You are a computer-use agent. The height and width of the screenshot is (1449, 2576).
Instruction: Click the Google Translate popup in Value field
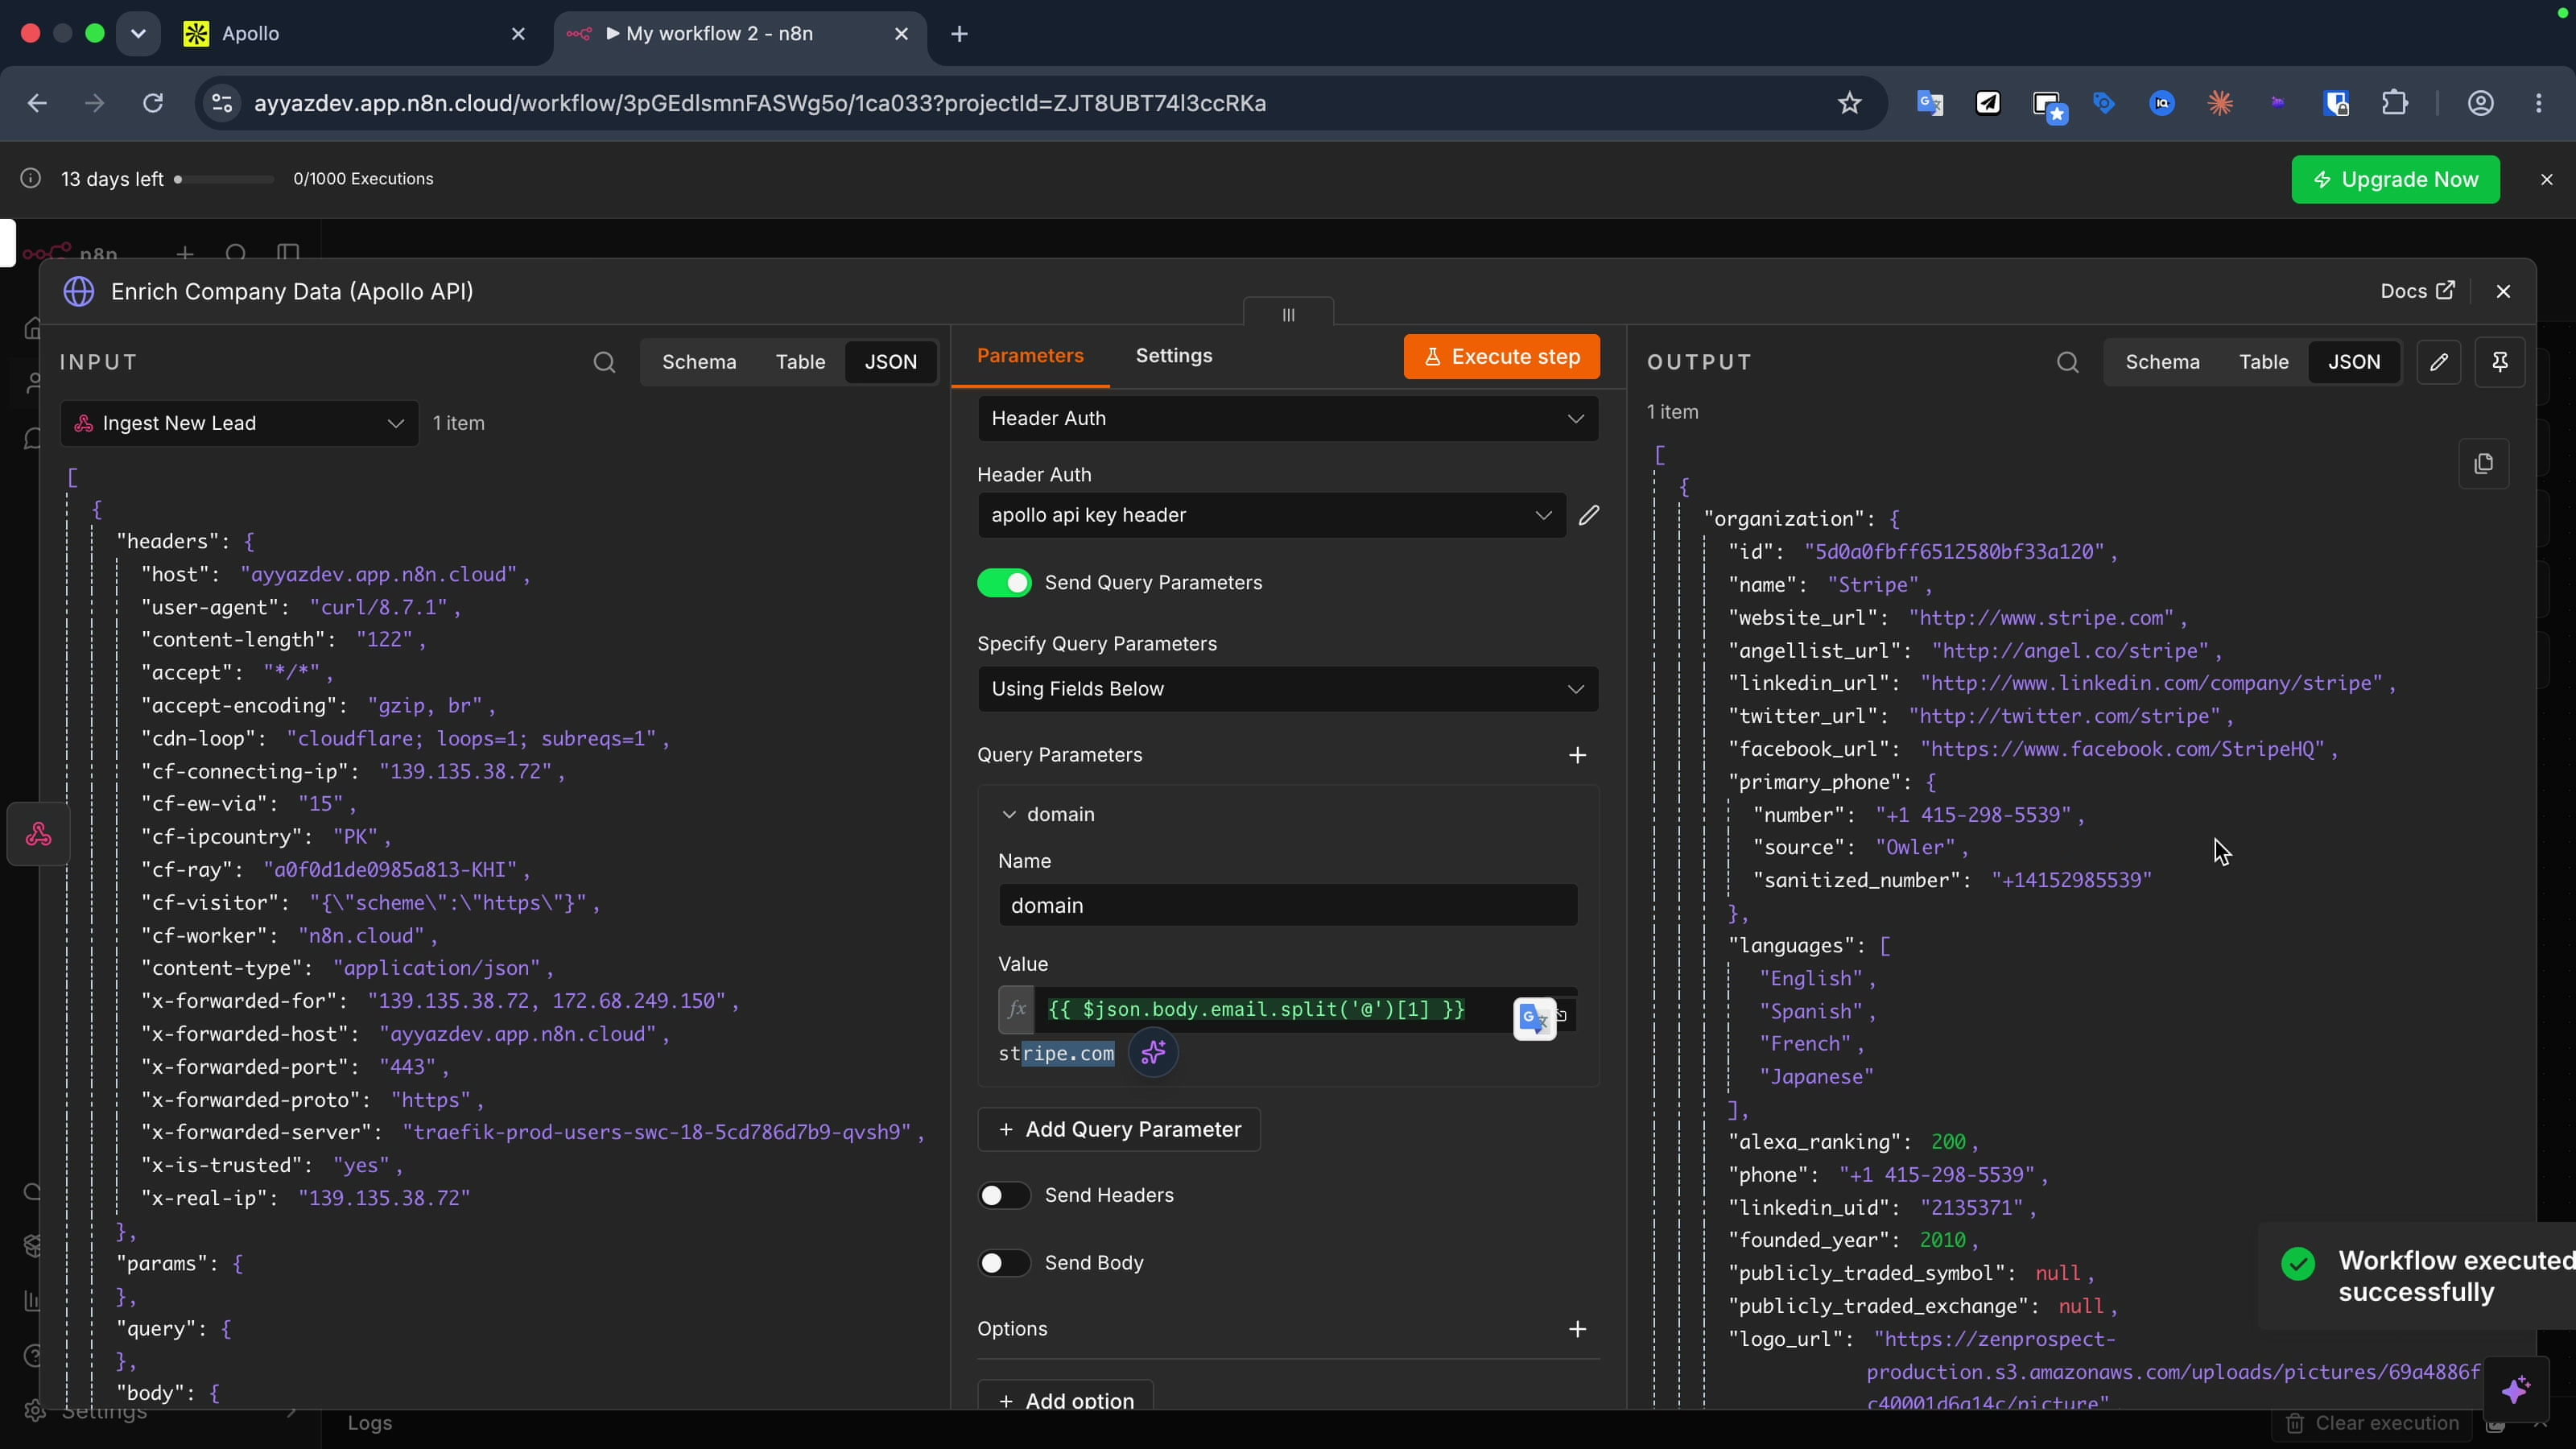pyautogui.click(x=1534, y=1018)
